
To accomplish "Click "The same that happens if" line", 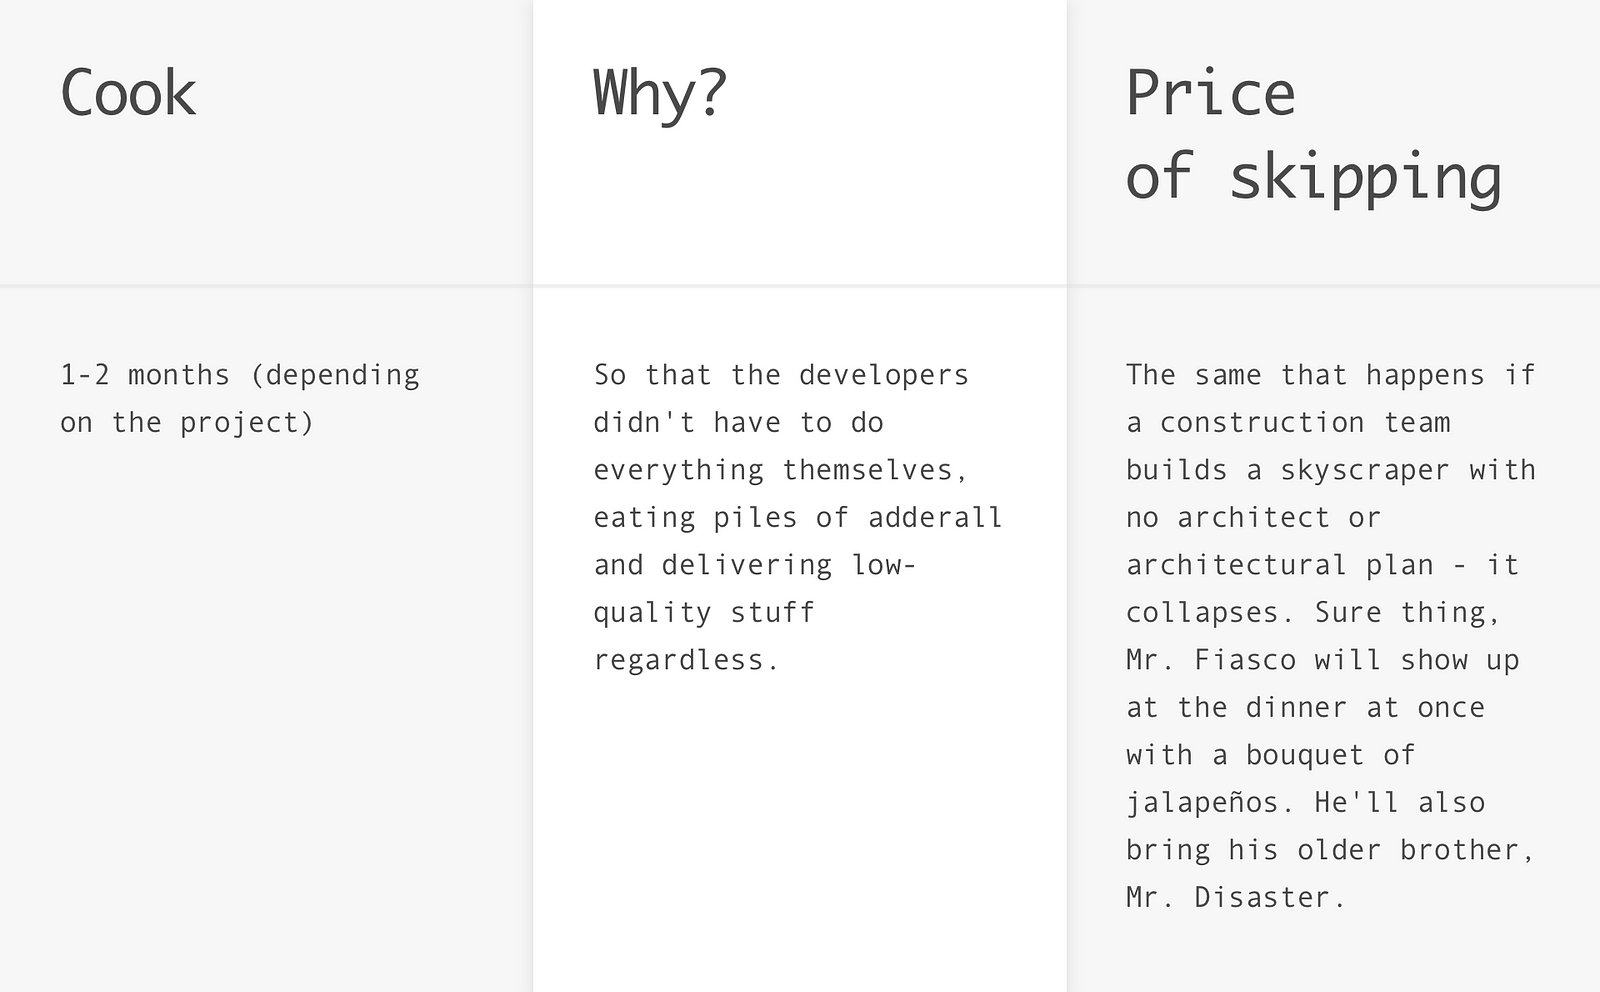I will [x=1331, y=375].
